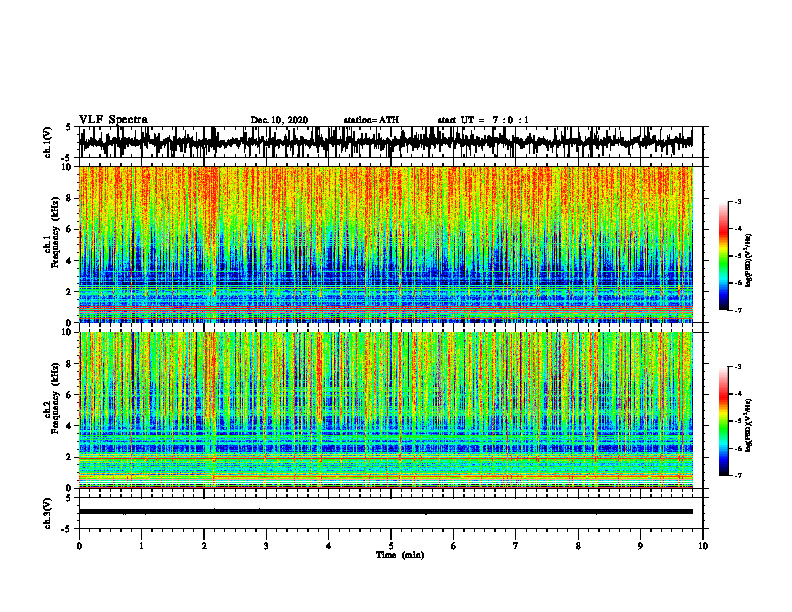Click the ch.1(V) waveform axis label
Image resolution: width=792 pixels, height=612 pixels.
pos(48,142)
